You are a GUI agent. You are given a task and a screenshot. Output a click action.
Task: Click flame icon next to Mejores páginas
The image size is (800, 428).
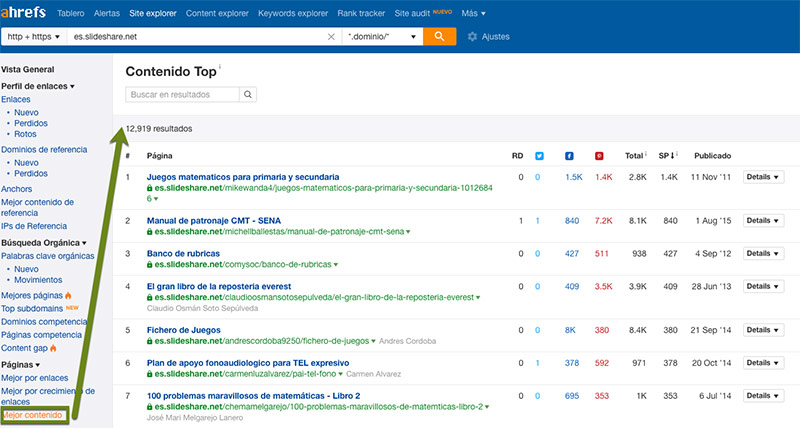68,295
